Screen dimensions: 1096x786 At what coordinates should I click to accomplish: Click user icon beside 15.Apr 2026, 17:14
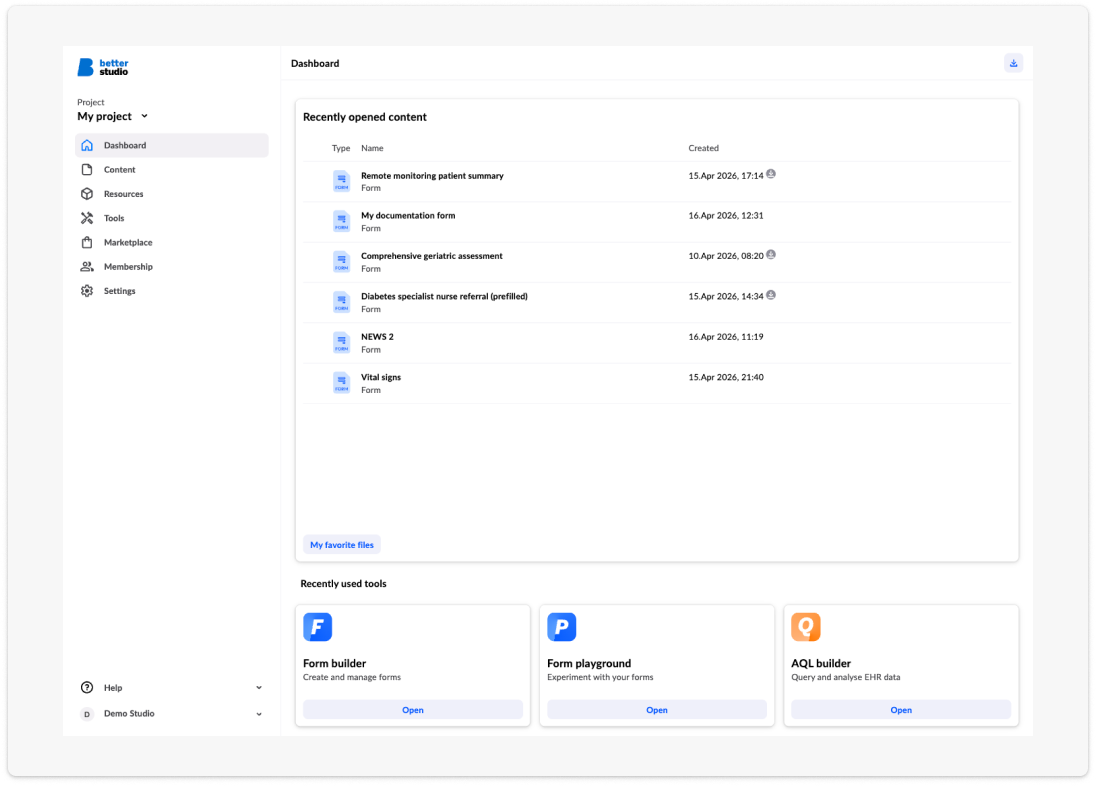coord(770,174)
